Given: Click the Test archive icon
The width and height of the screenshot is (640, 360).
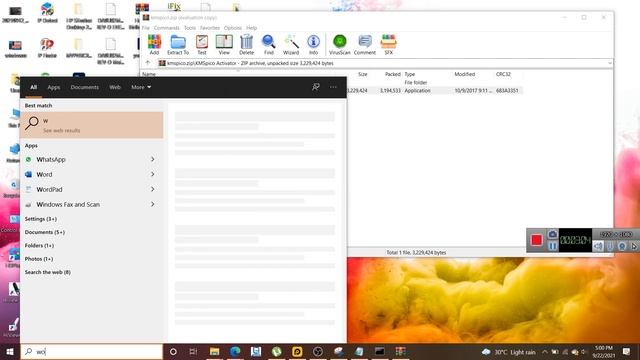Looking at the screenshot, I should [x=202, y=44].
